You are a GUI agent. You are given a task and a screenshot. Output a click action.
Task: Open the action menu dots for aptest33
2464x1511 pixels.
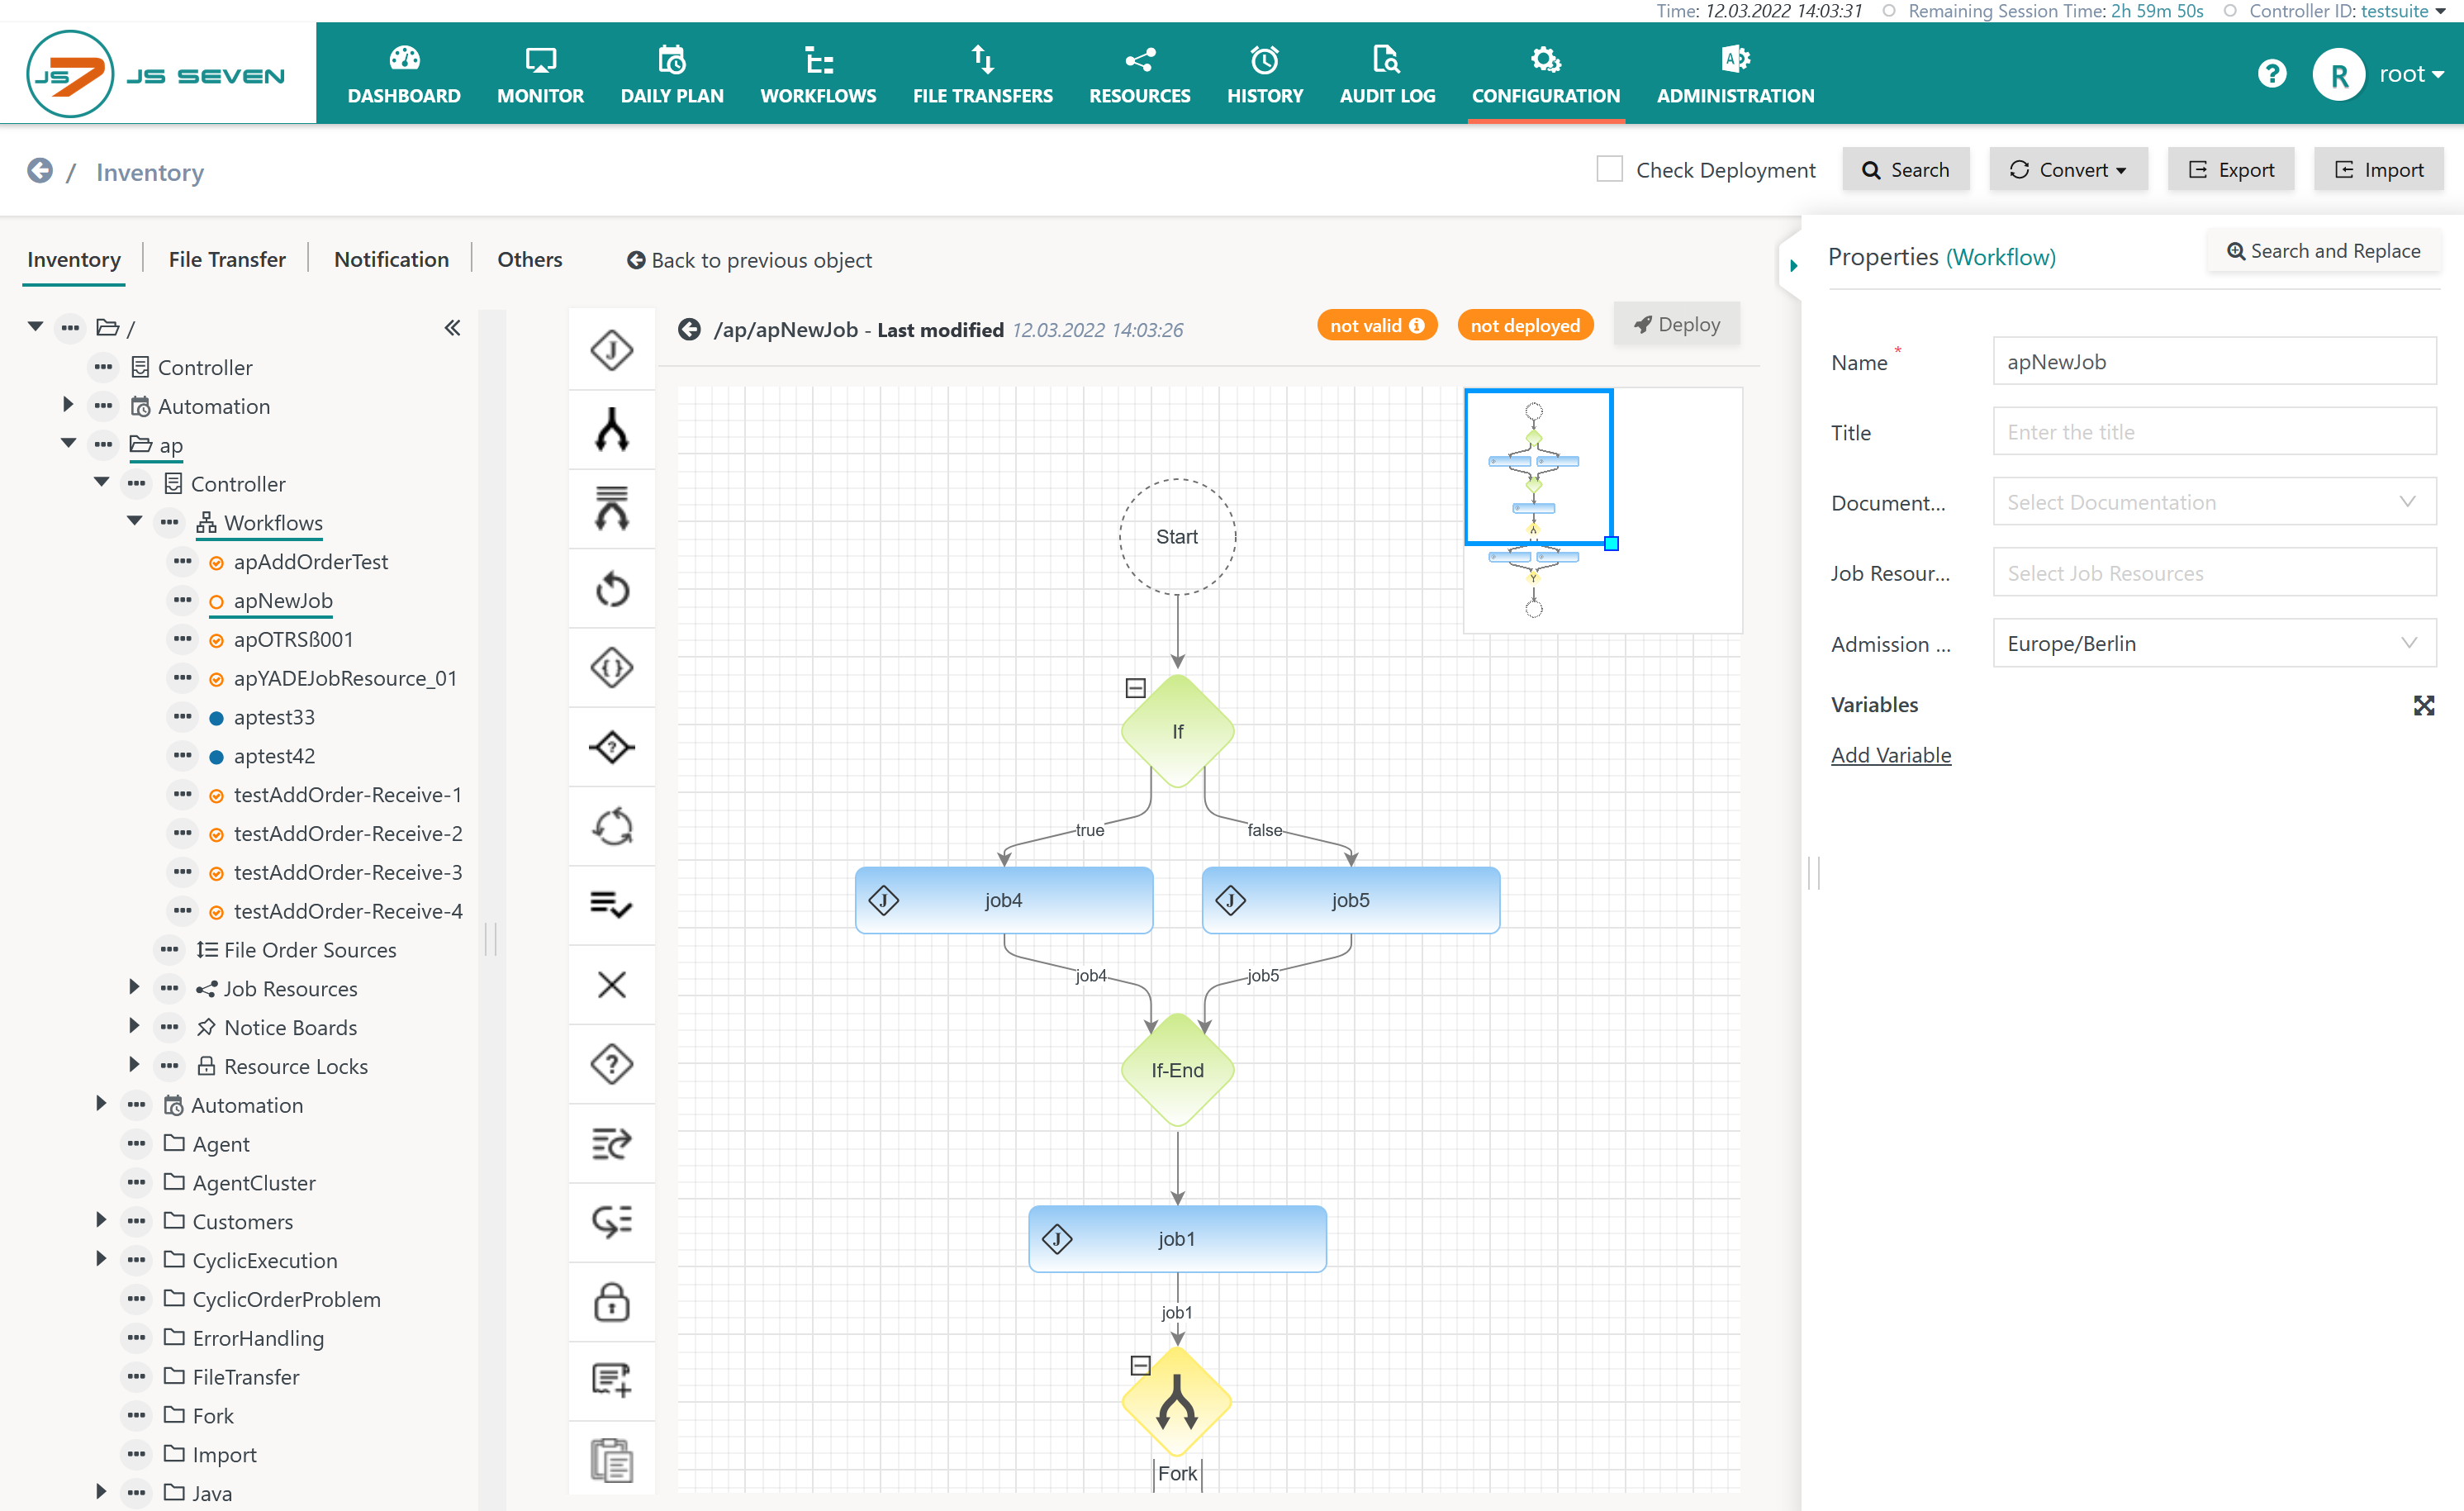(x=182, y=717)
